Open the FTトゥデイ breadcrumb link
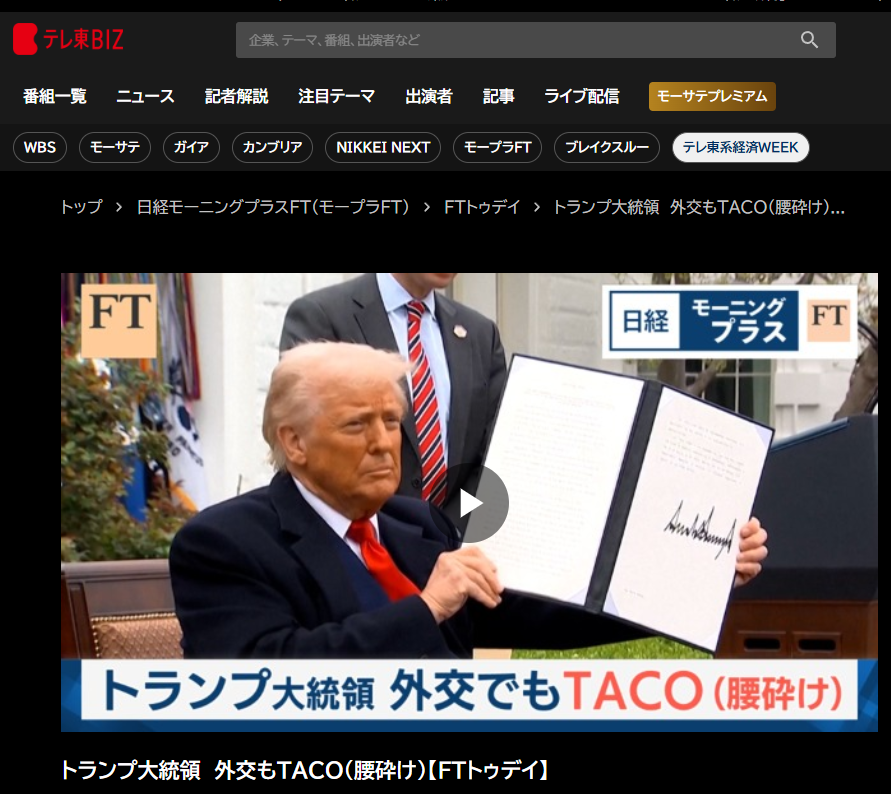891x794 pixels. 482,207
